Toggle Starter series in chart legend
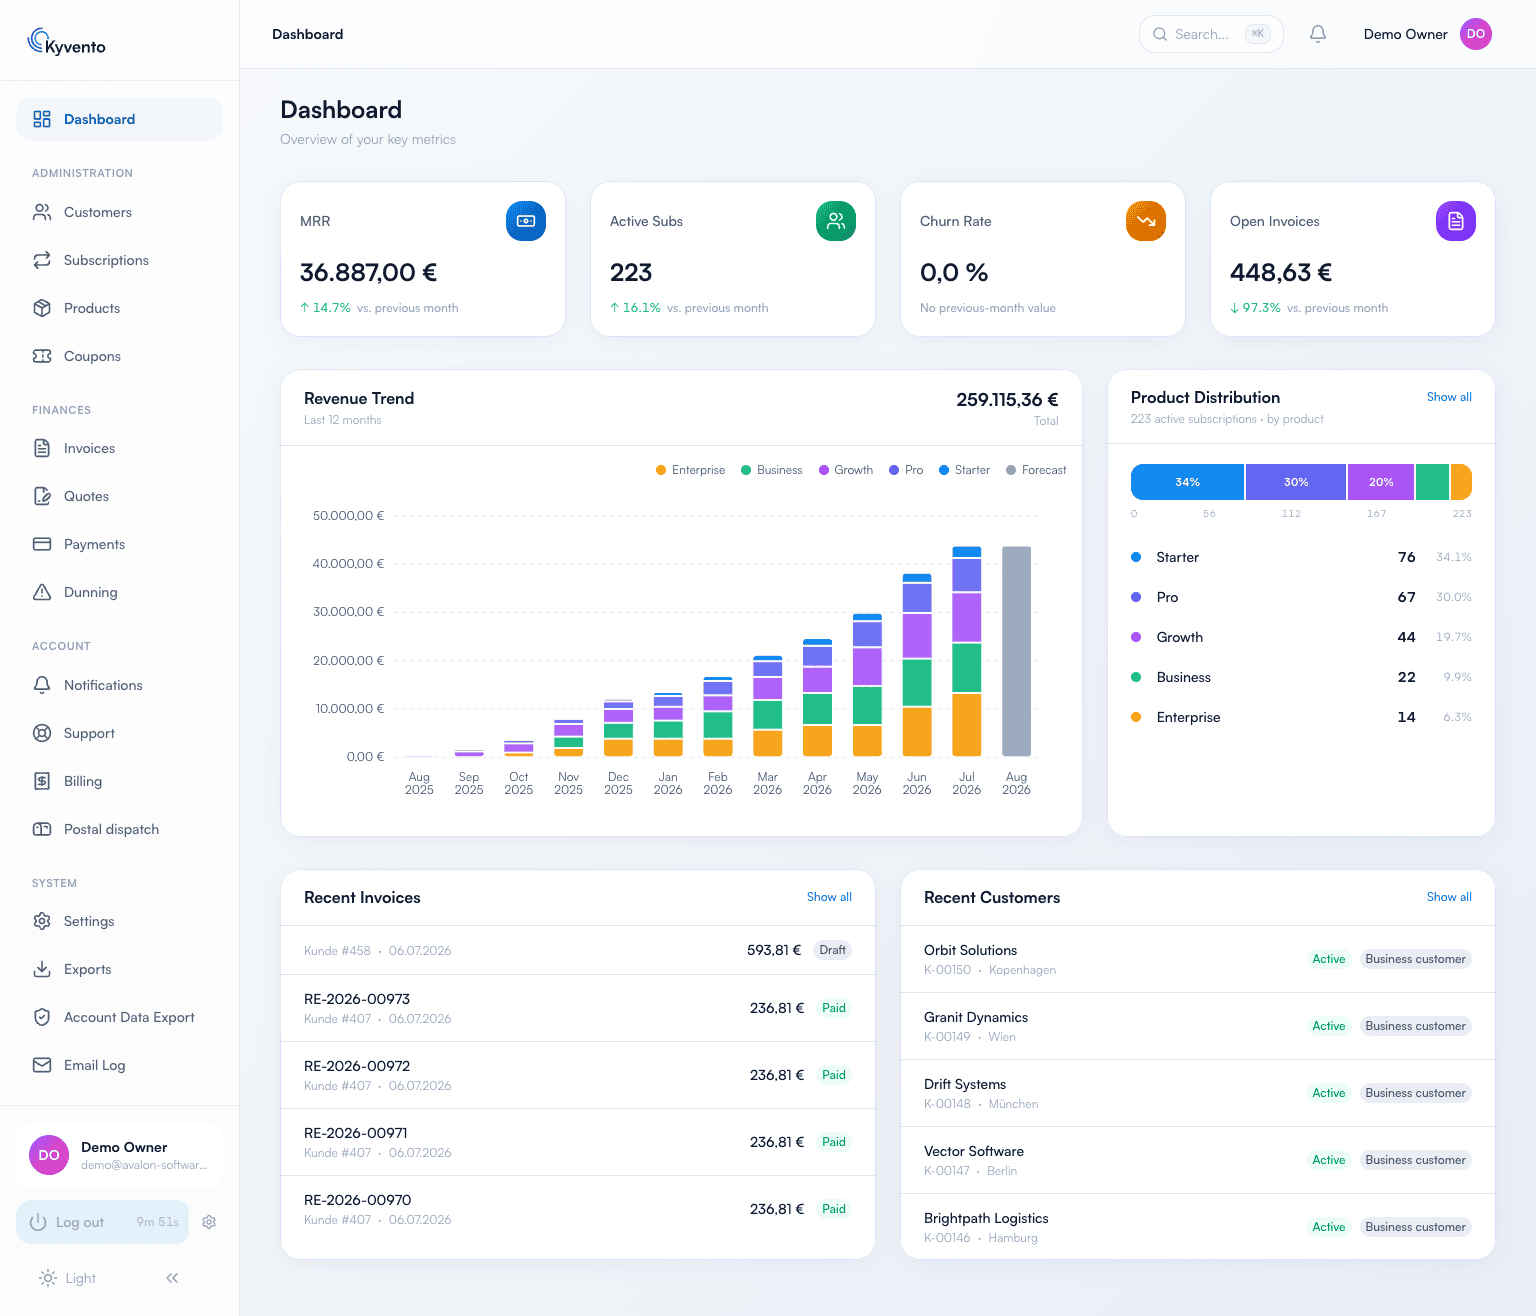1536x1316 pixels. (964, 470)
